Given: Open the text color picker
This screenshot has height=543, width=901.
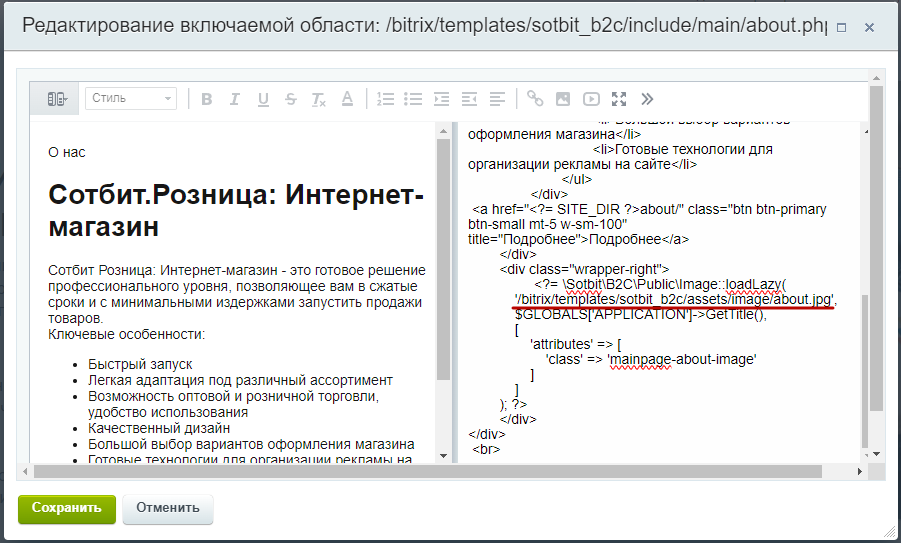Looking at the screenshot, I should pos(347,99).
